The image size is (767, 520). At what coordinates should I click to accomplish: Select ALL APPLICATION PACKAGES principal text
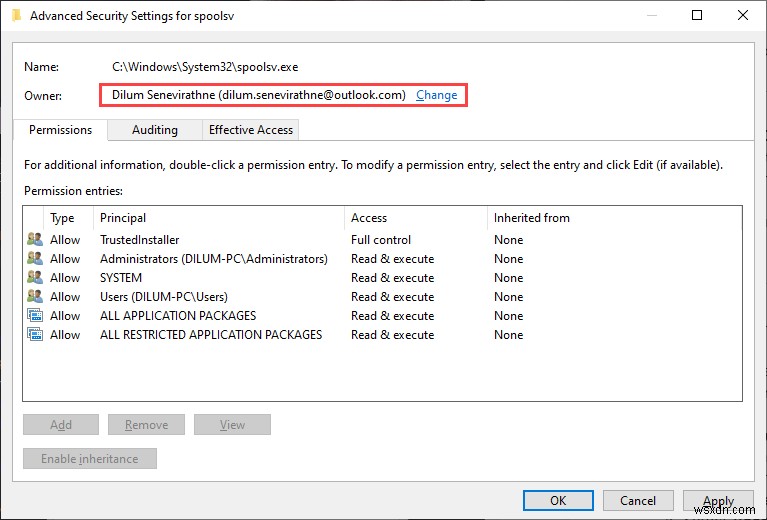[x=178, y=316]
